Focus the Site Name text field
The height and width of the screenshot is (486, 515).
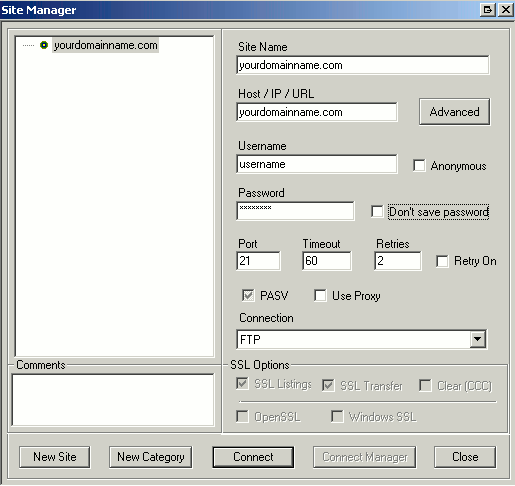[x=363, y=65]
